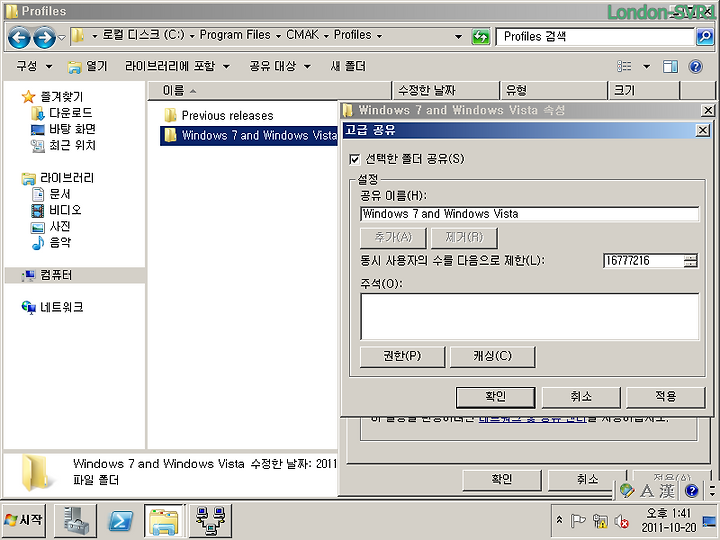
Task: Refresh the Profiles folder view
Action: tap(481, 37)
